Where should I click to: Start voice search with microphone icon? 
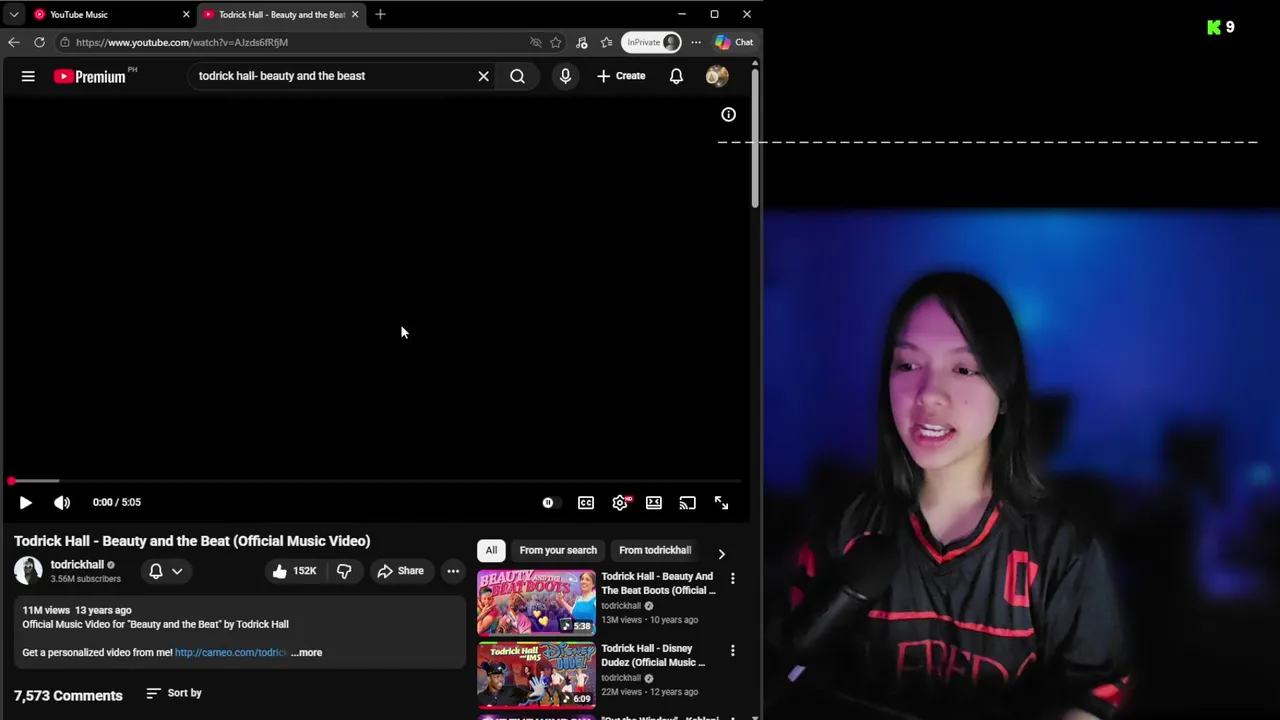pos(565,76)
